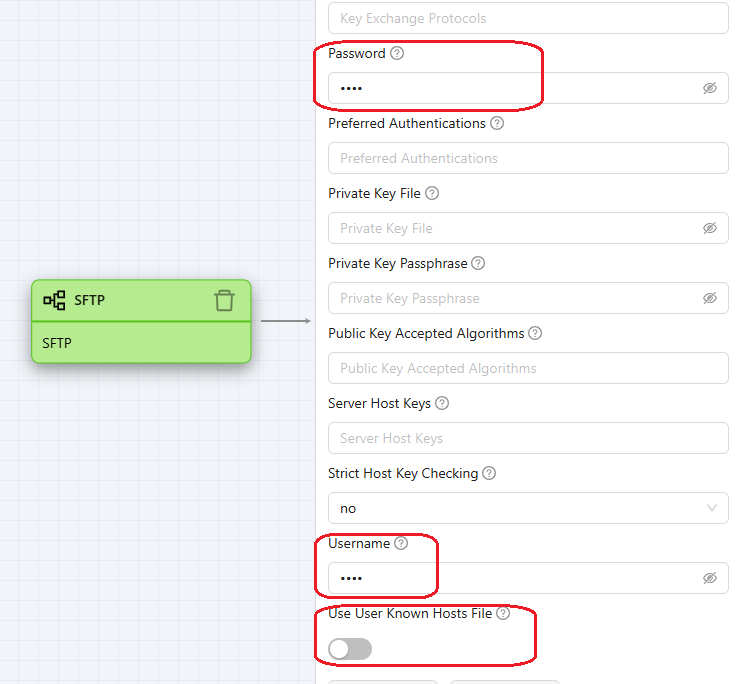Click Private Key Passphrase help icon
The height and width of the screenshot is (684, 739).
click(478, 263)
